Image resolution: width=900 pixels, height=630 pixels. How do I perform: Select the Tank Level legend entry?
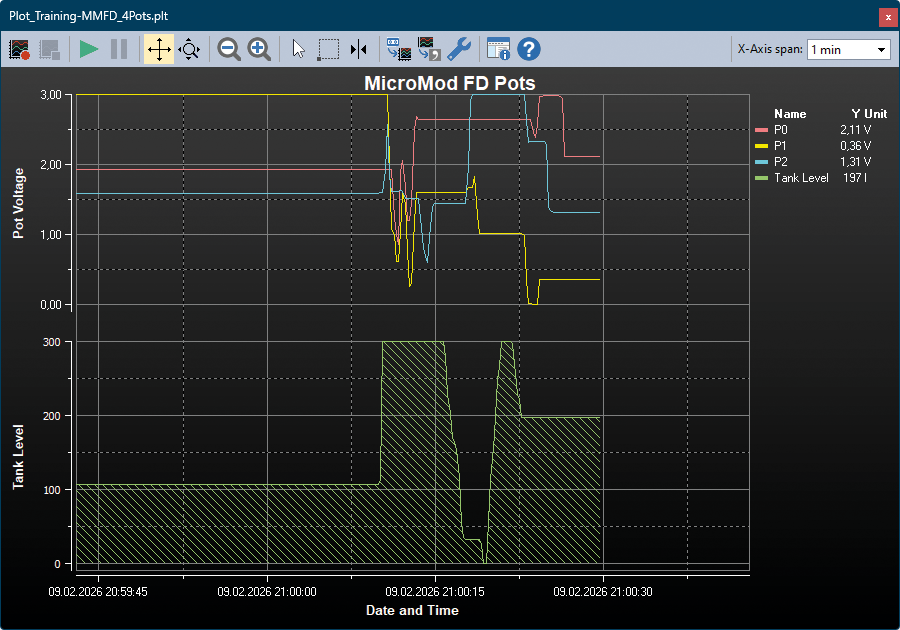pos(801,178)
